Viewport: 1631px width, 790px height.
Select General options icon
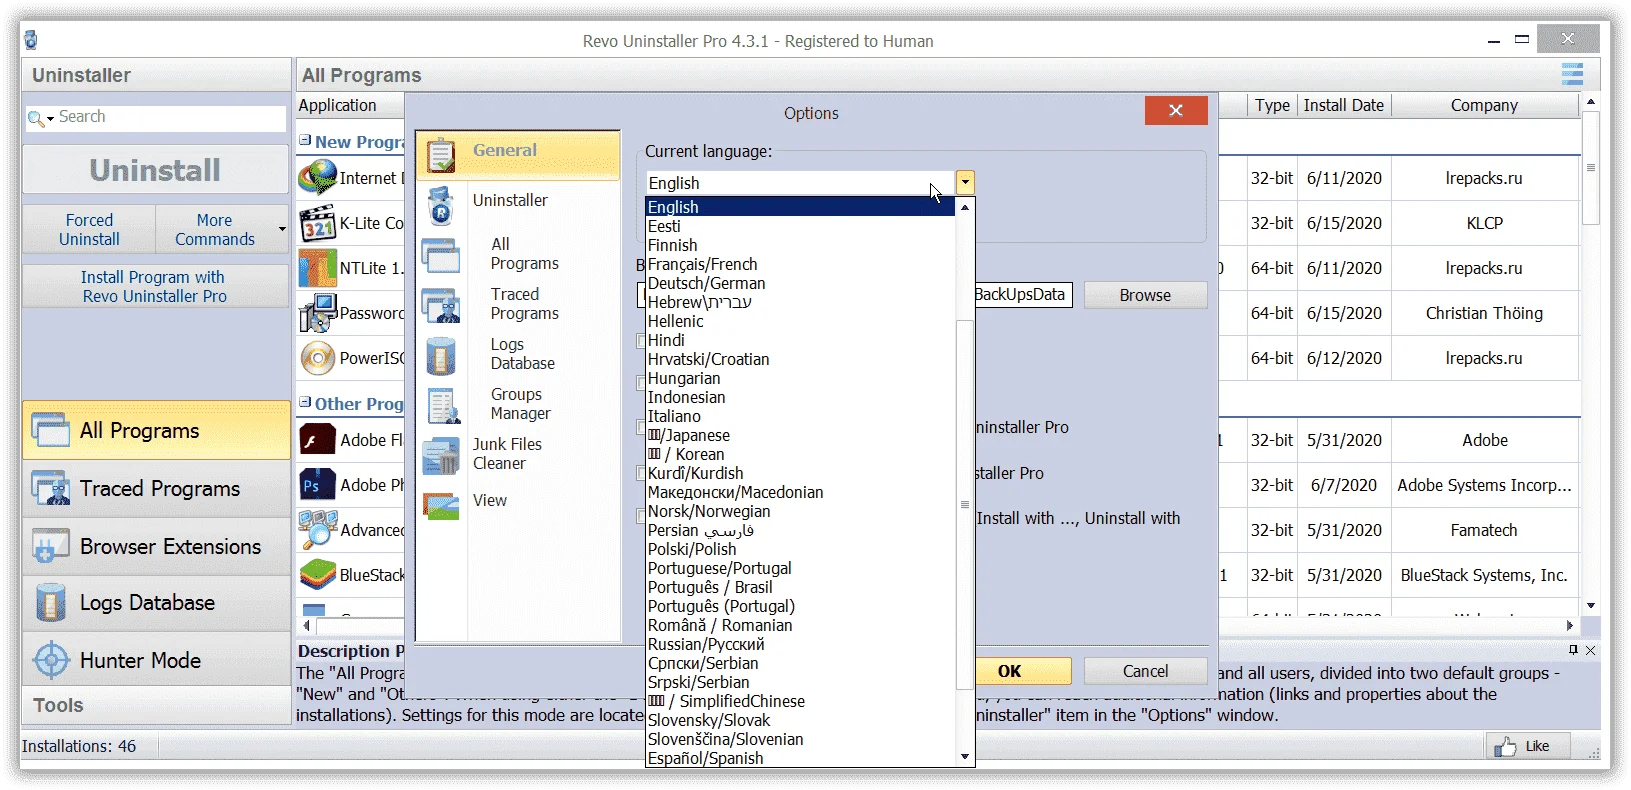click(440, 155)
